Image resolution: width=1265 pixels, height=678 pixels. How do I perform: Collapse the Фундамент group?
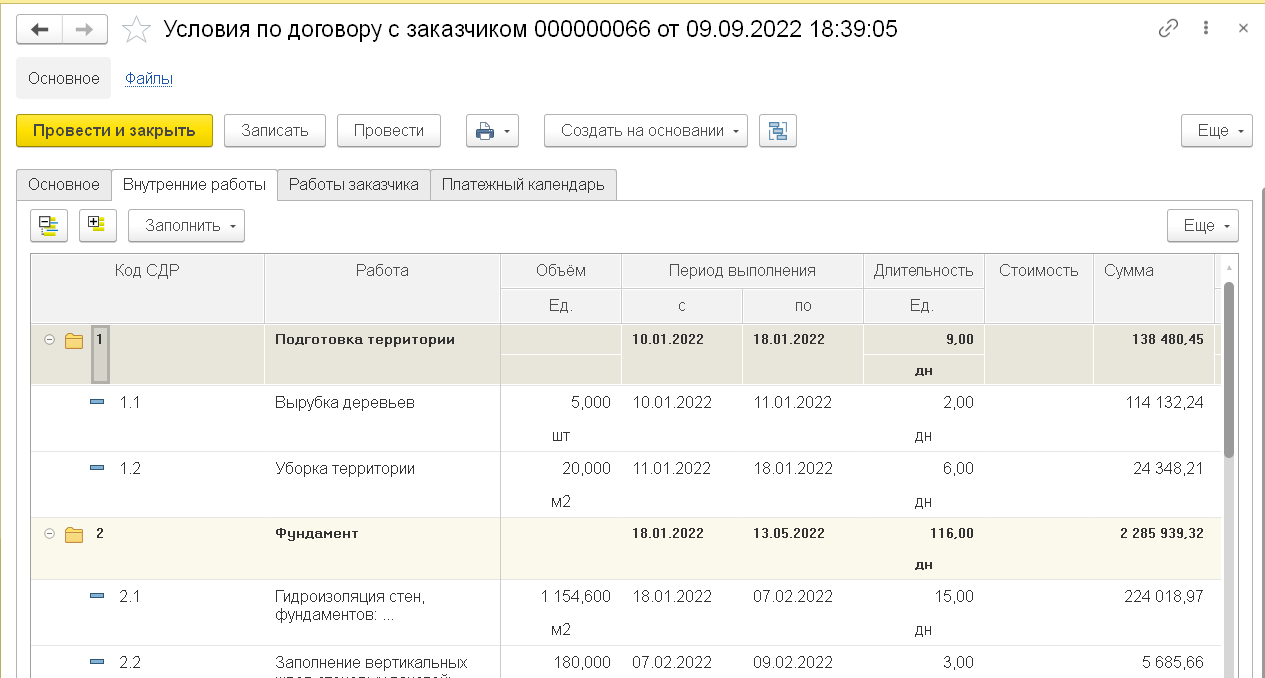(x=49, y=534)
